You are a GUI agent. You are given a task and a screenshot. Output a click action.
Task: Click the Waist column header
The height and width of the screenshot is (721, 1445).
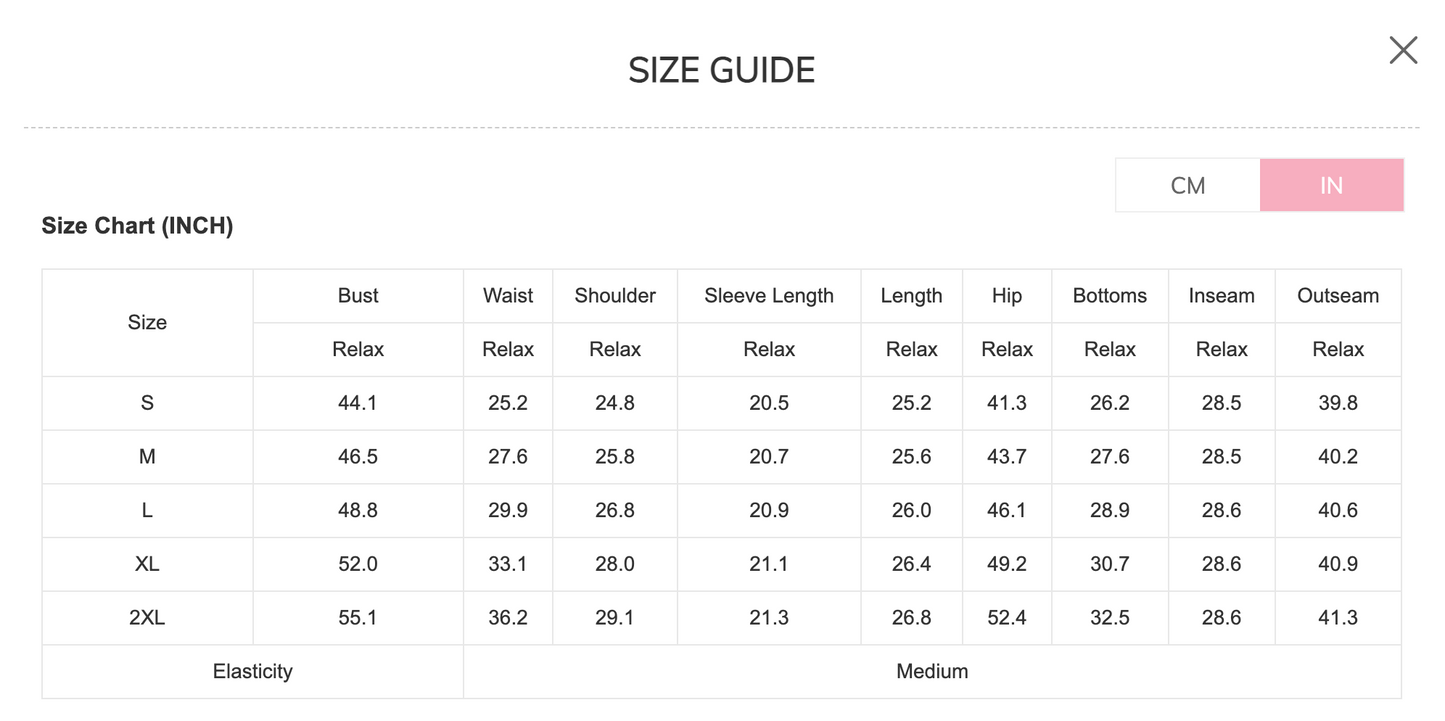(x=507, y=295)
